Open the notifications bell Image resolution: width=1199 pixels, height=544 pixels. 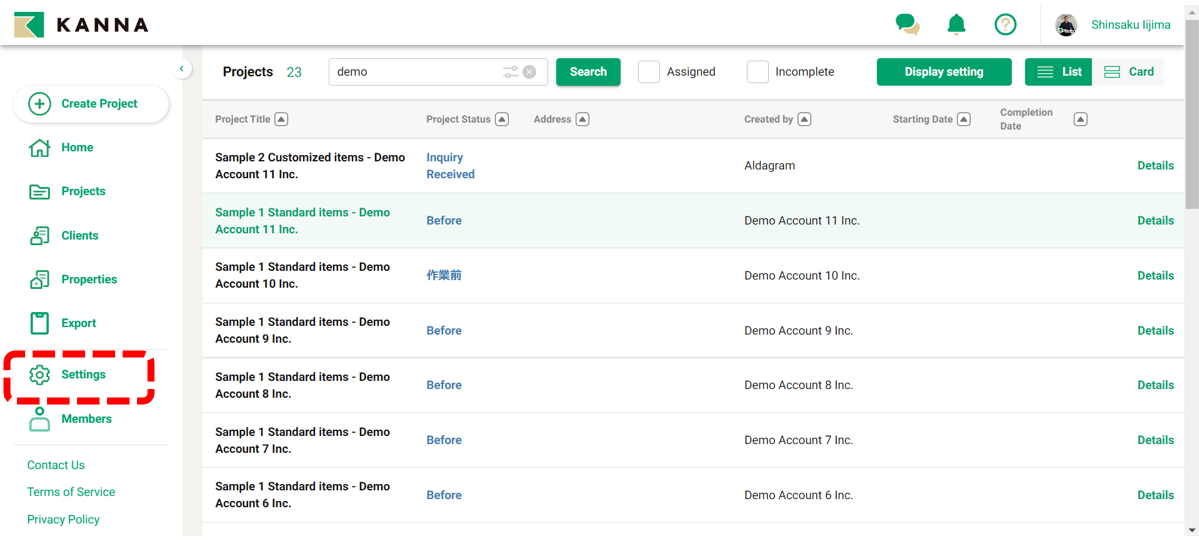[x=956, y=24]
